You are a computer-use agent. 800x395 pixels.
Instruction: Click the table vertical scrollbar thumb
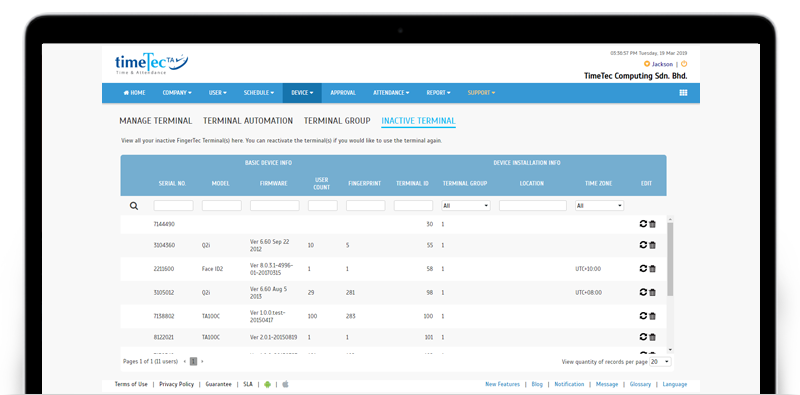670,259
